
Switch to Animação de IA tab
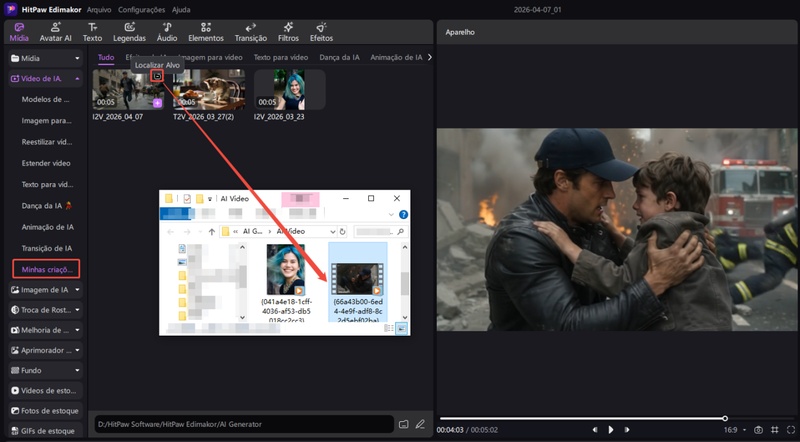[x=396, y=57]
